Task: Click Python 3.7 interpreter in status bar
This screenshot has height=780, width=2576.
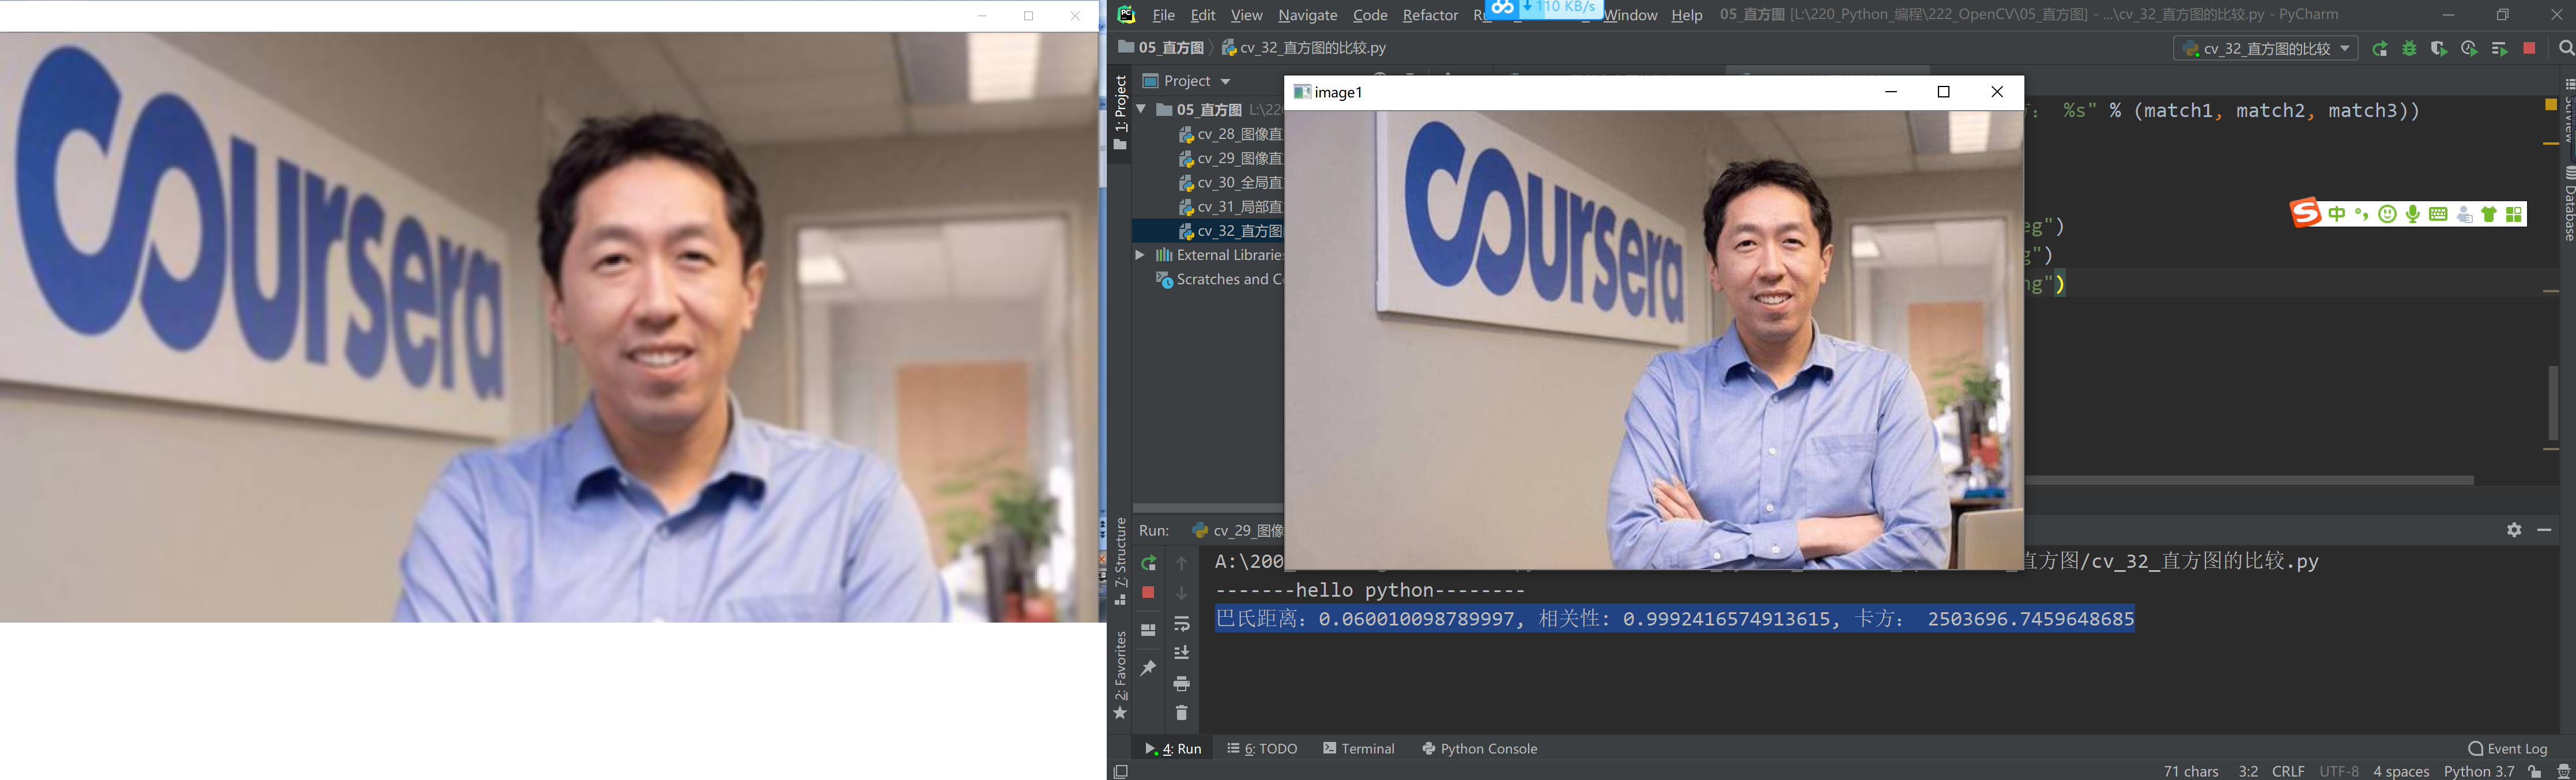Action: click(2478, 771)
